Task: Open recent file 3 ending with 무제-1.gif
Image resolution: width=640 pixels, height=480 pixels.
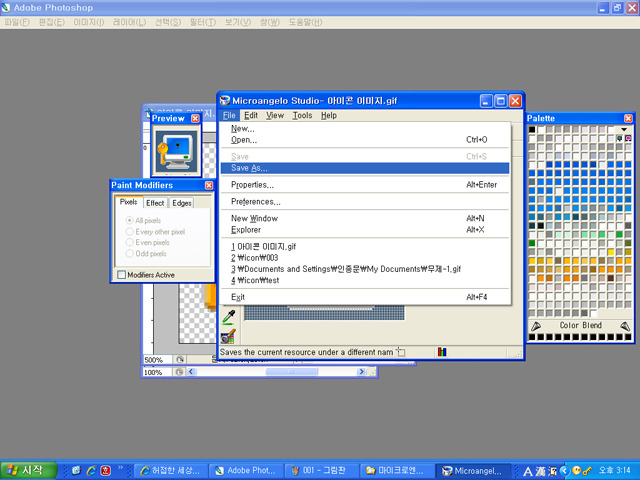Action: click(365, 269)
